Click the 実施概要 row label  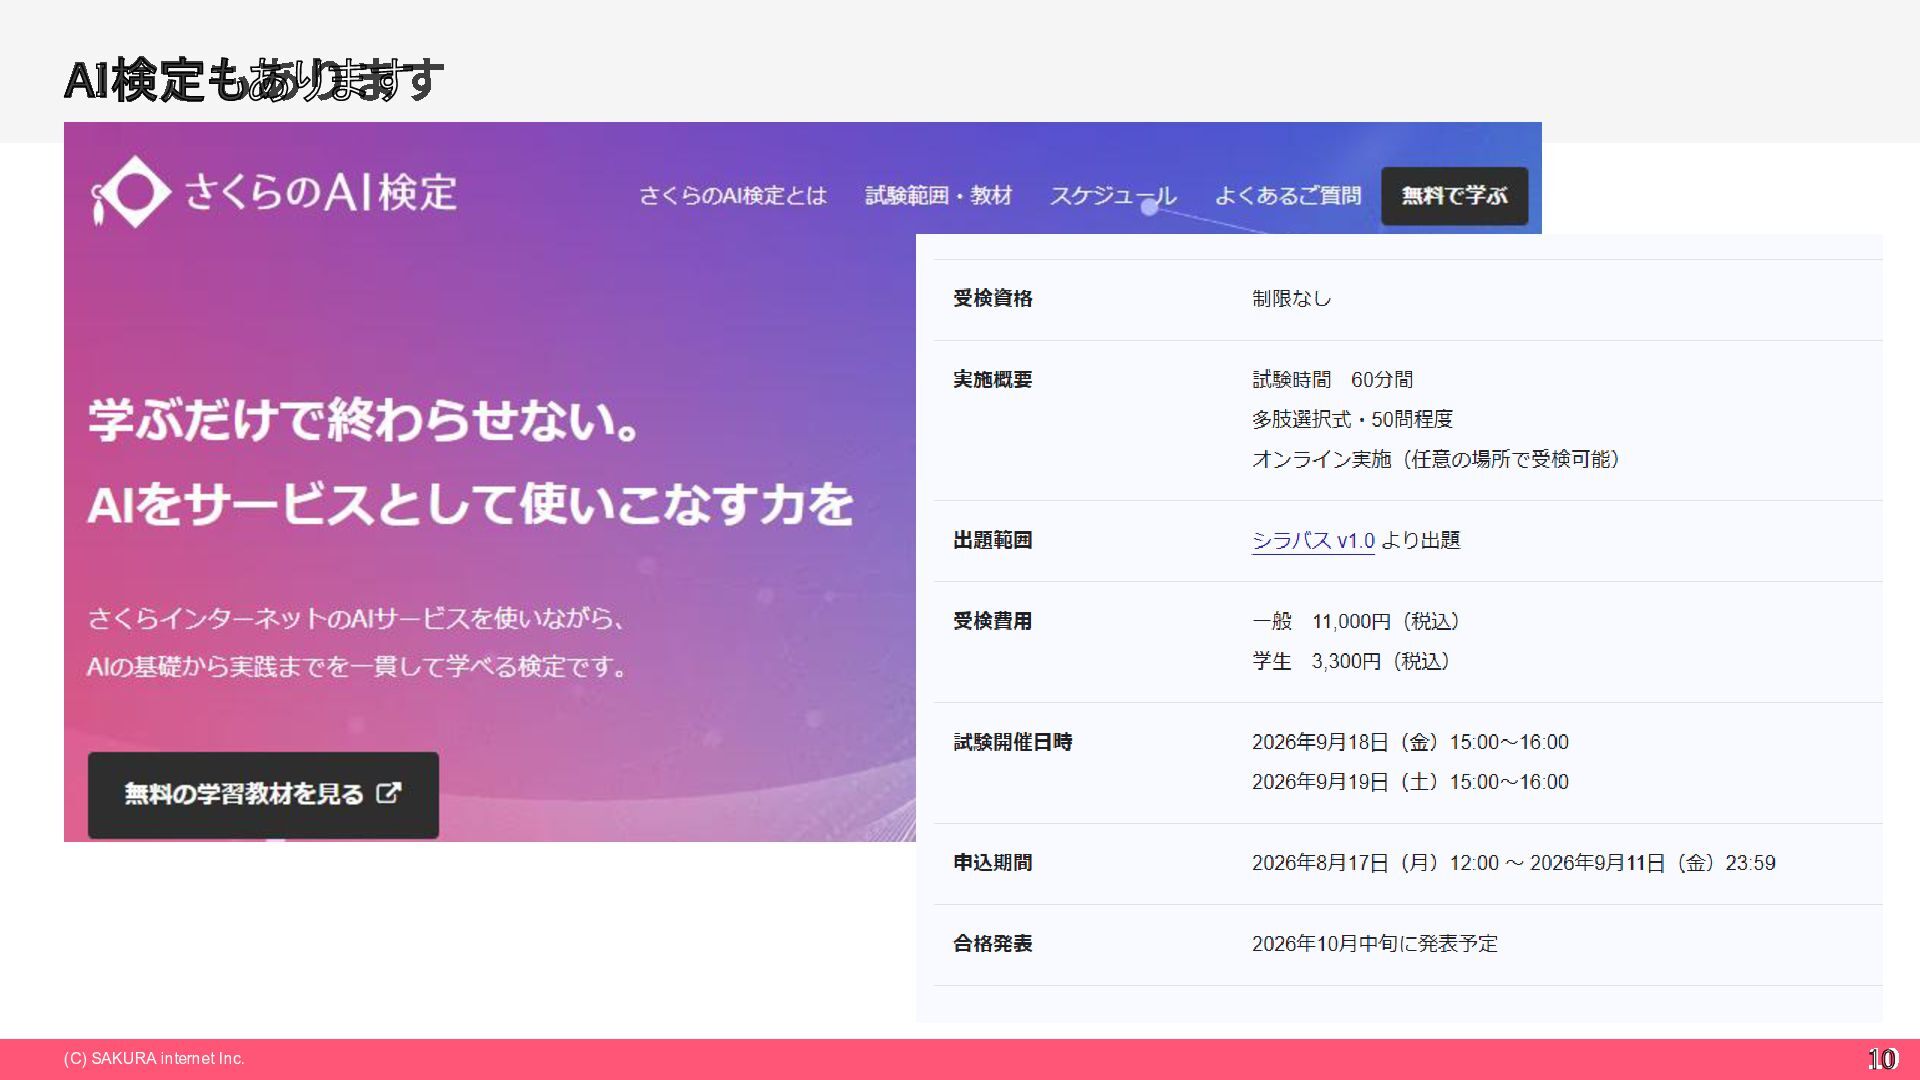click(x=992, y=380)
